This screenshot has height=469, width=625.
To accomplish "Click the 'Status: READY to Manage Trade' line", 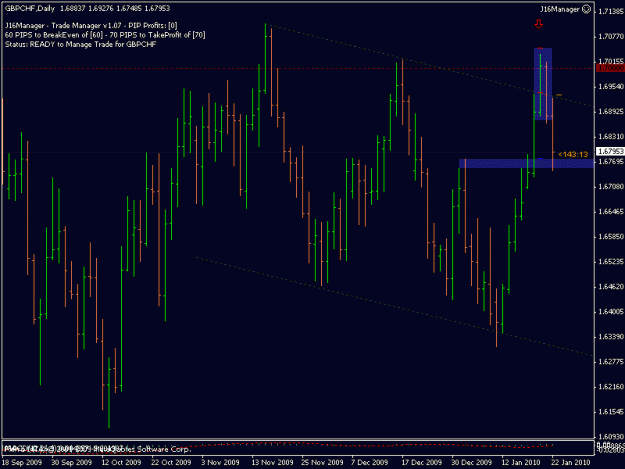I will [x=81, y=44].
